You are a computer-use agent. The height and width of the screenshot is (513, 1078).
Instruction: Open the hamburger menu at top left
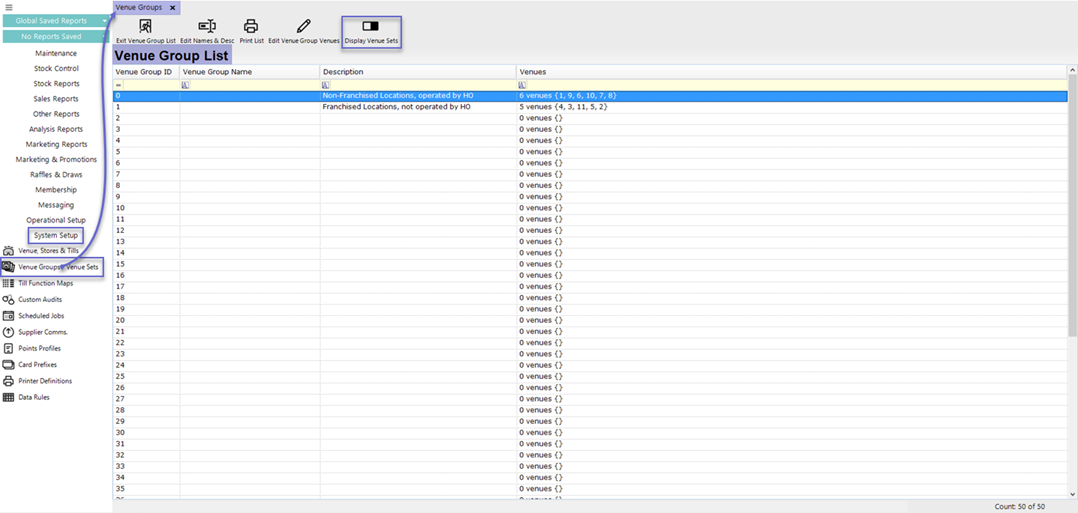(x=9, y=7)
